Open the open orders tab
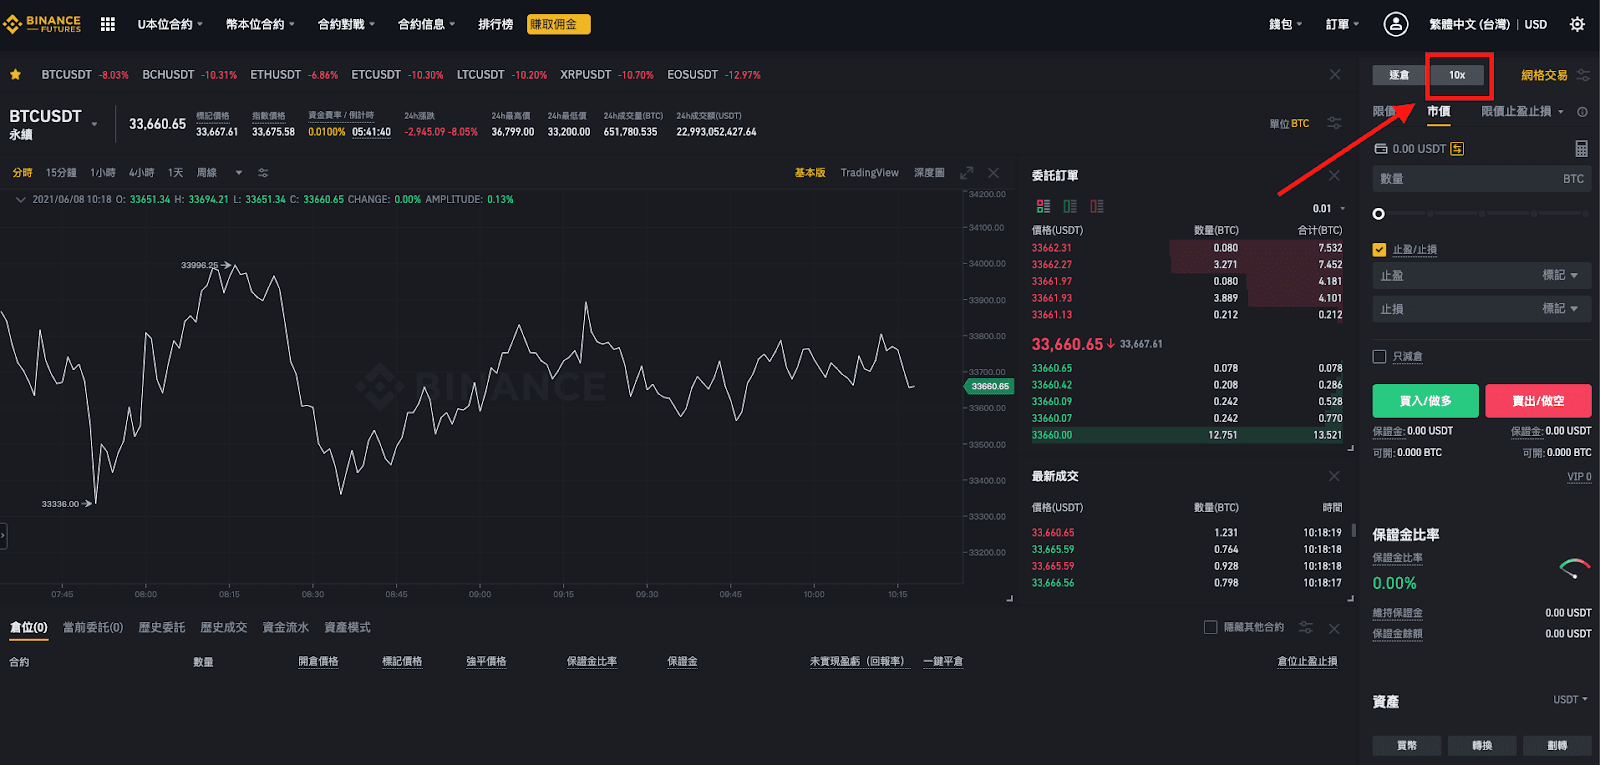1600x765 pixels. click(x=93, y=628)
